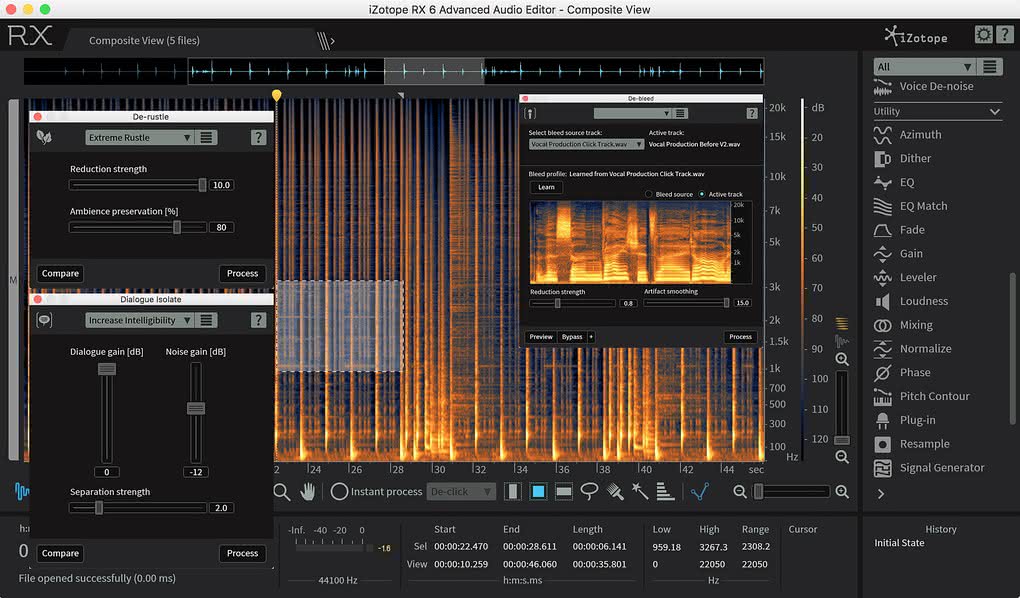Open the De-bleed preset menu list icon

click(680, 113)
